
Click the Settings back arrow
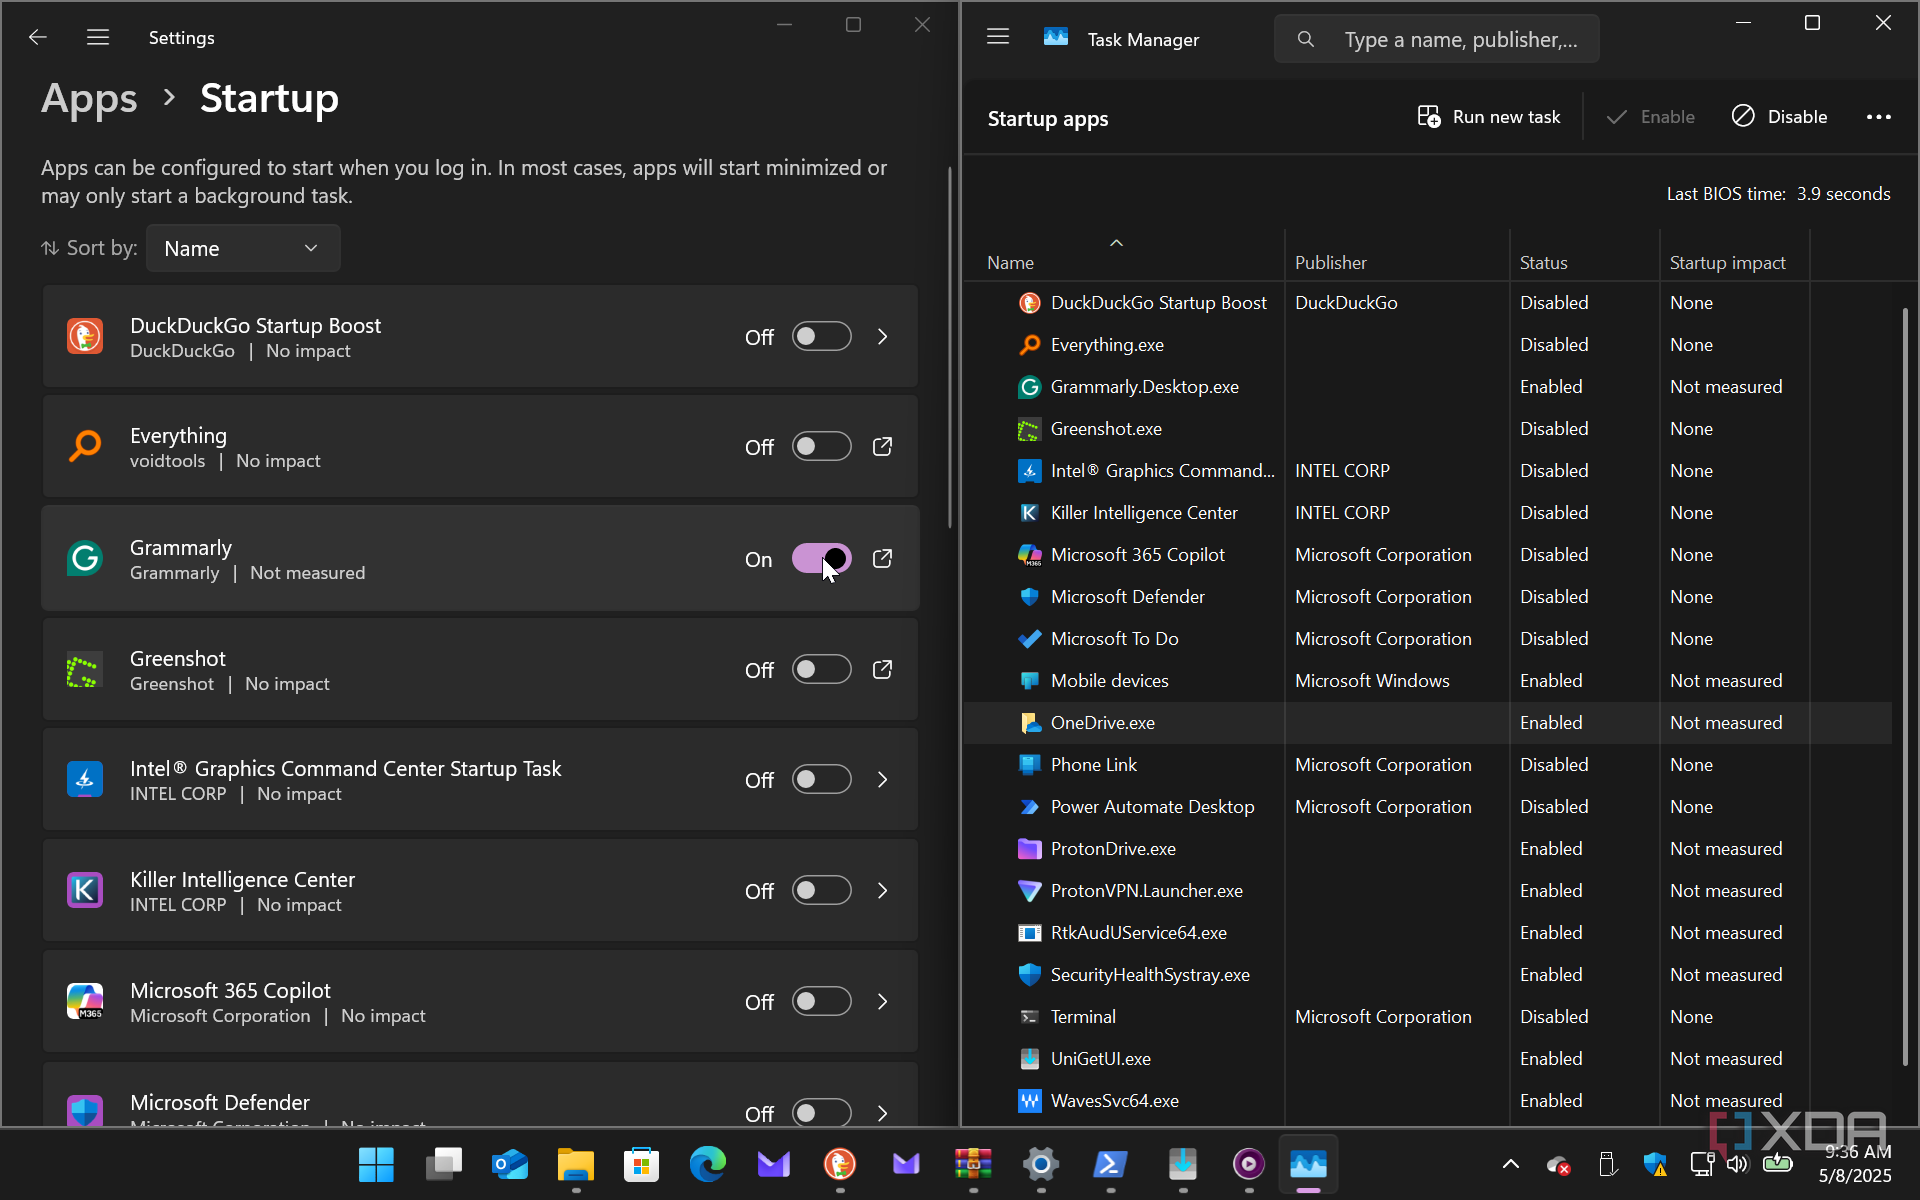point(38,38)
